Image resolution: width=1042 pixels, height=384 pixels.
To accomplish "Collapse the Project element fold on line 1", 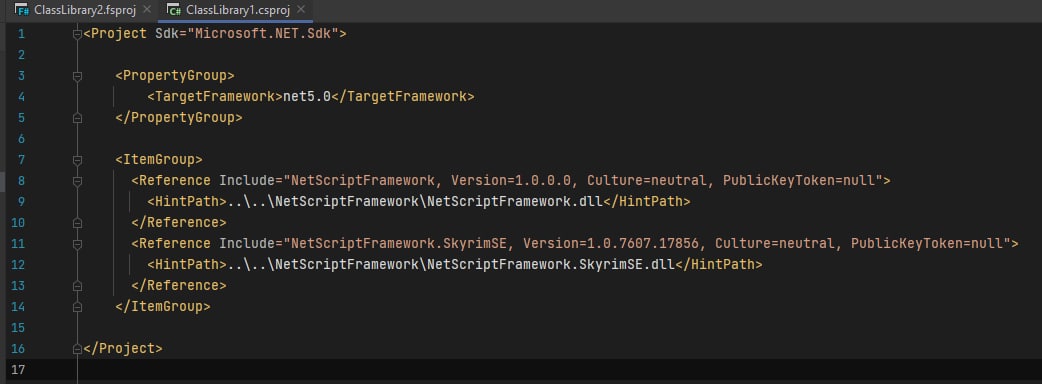I will point(77,34).
